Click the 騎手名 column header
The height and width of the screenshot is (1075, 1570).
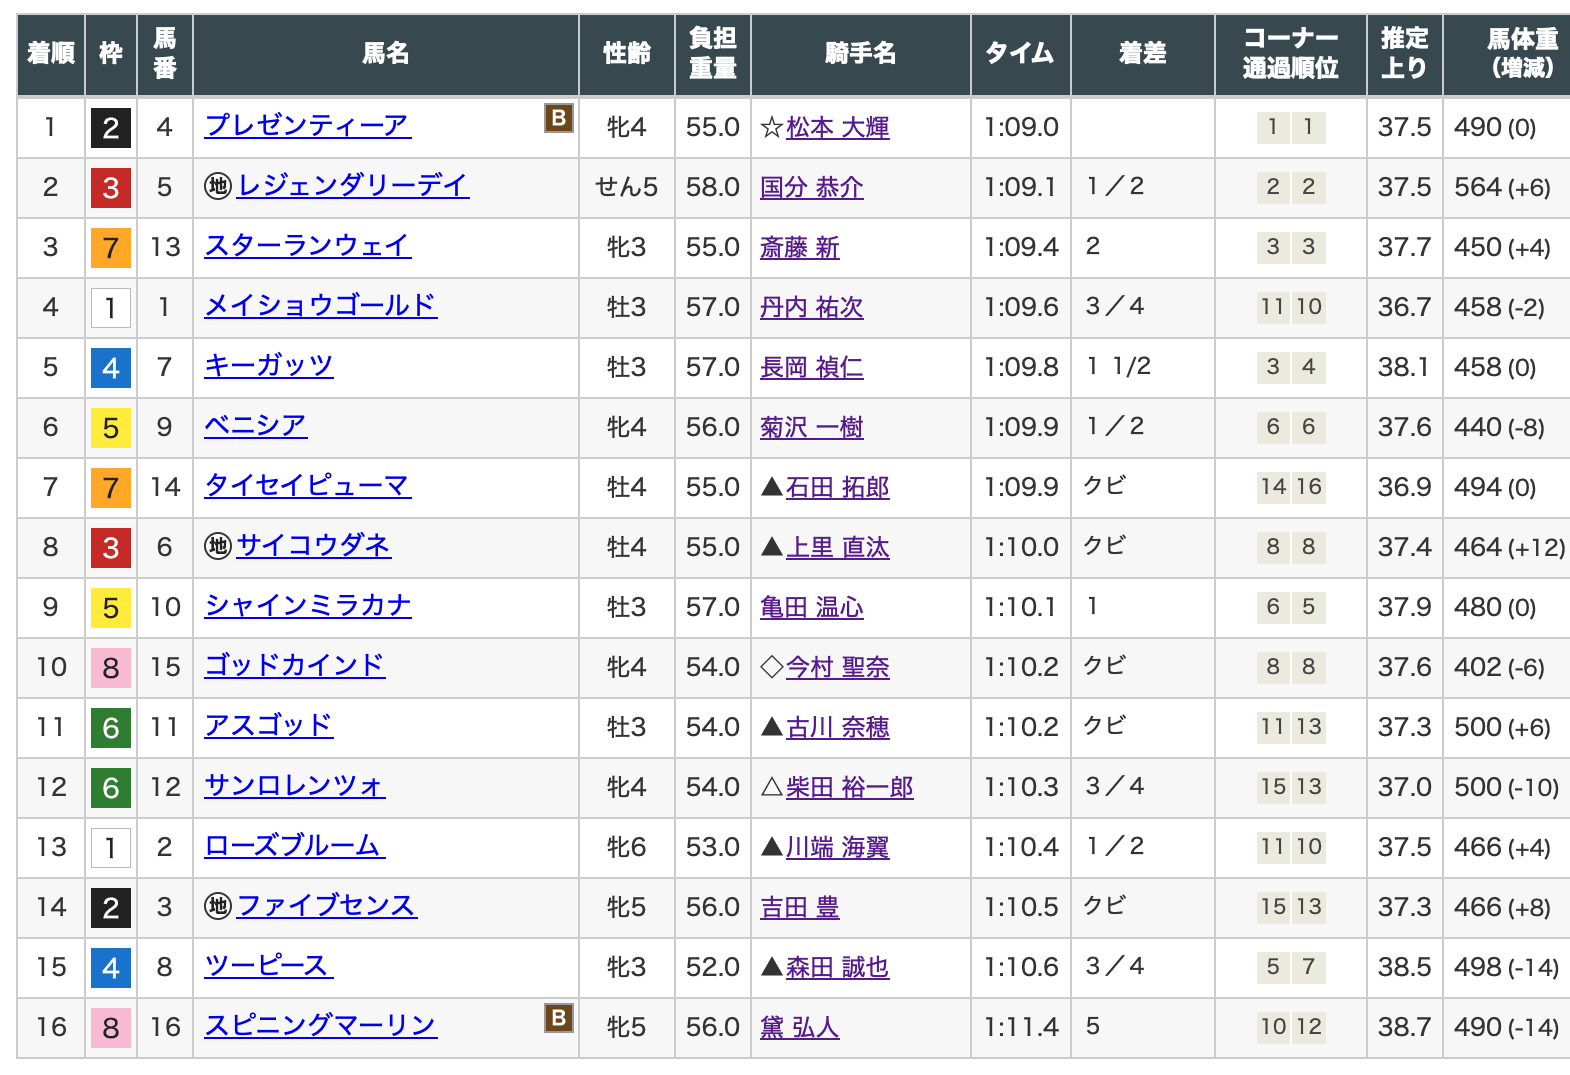coord(860,54)
